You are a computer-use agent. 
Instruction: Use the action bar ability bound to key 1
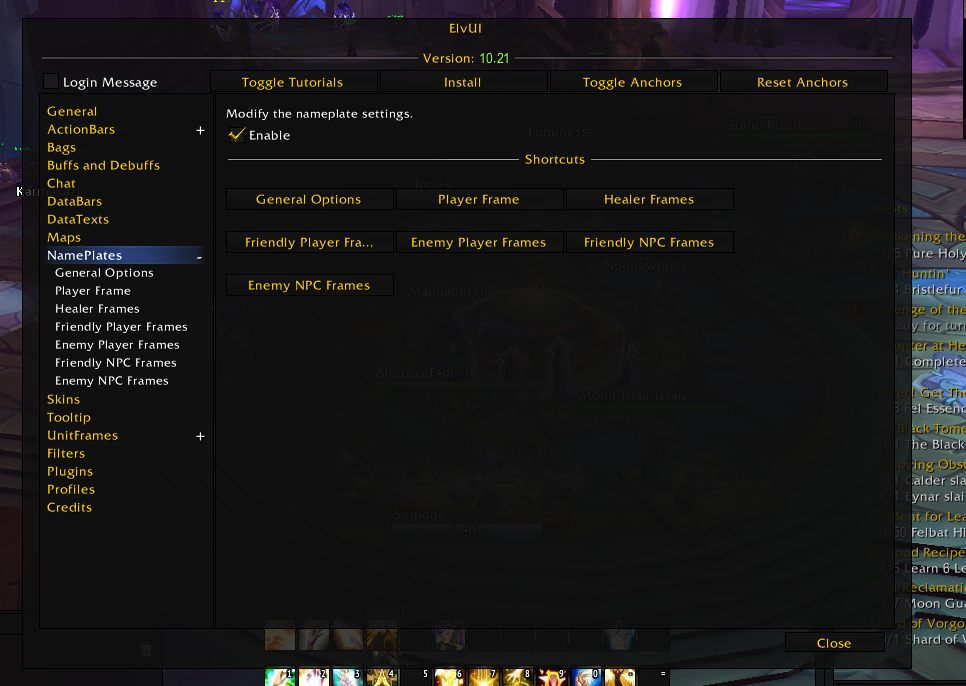click(x=280, y=677)
